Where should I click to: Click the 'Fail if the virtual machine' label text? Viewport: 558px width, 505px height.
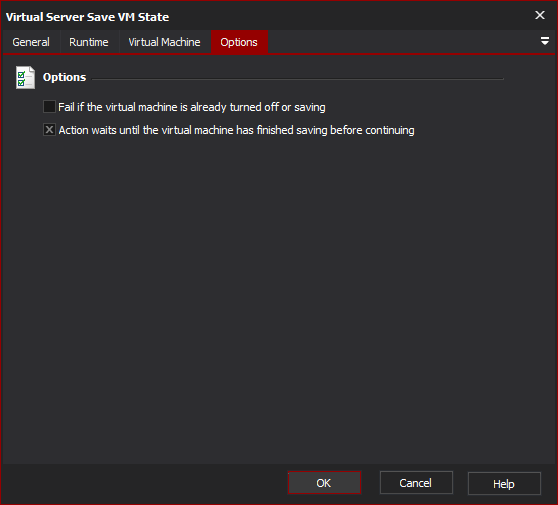click(192, 107)
